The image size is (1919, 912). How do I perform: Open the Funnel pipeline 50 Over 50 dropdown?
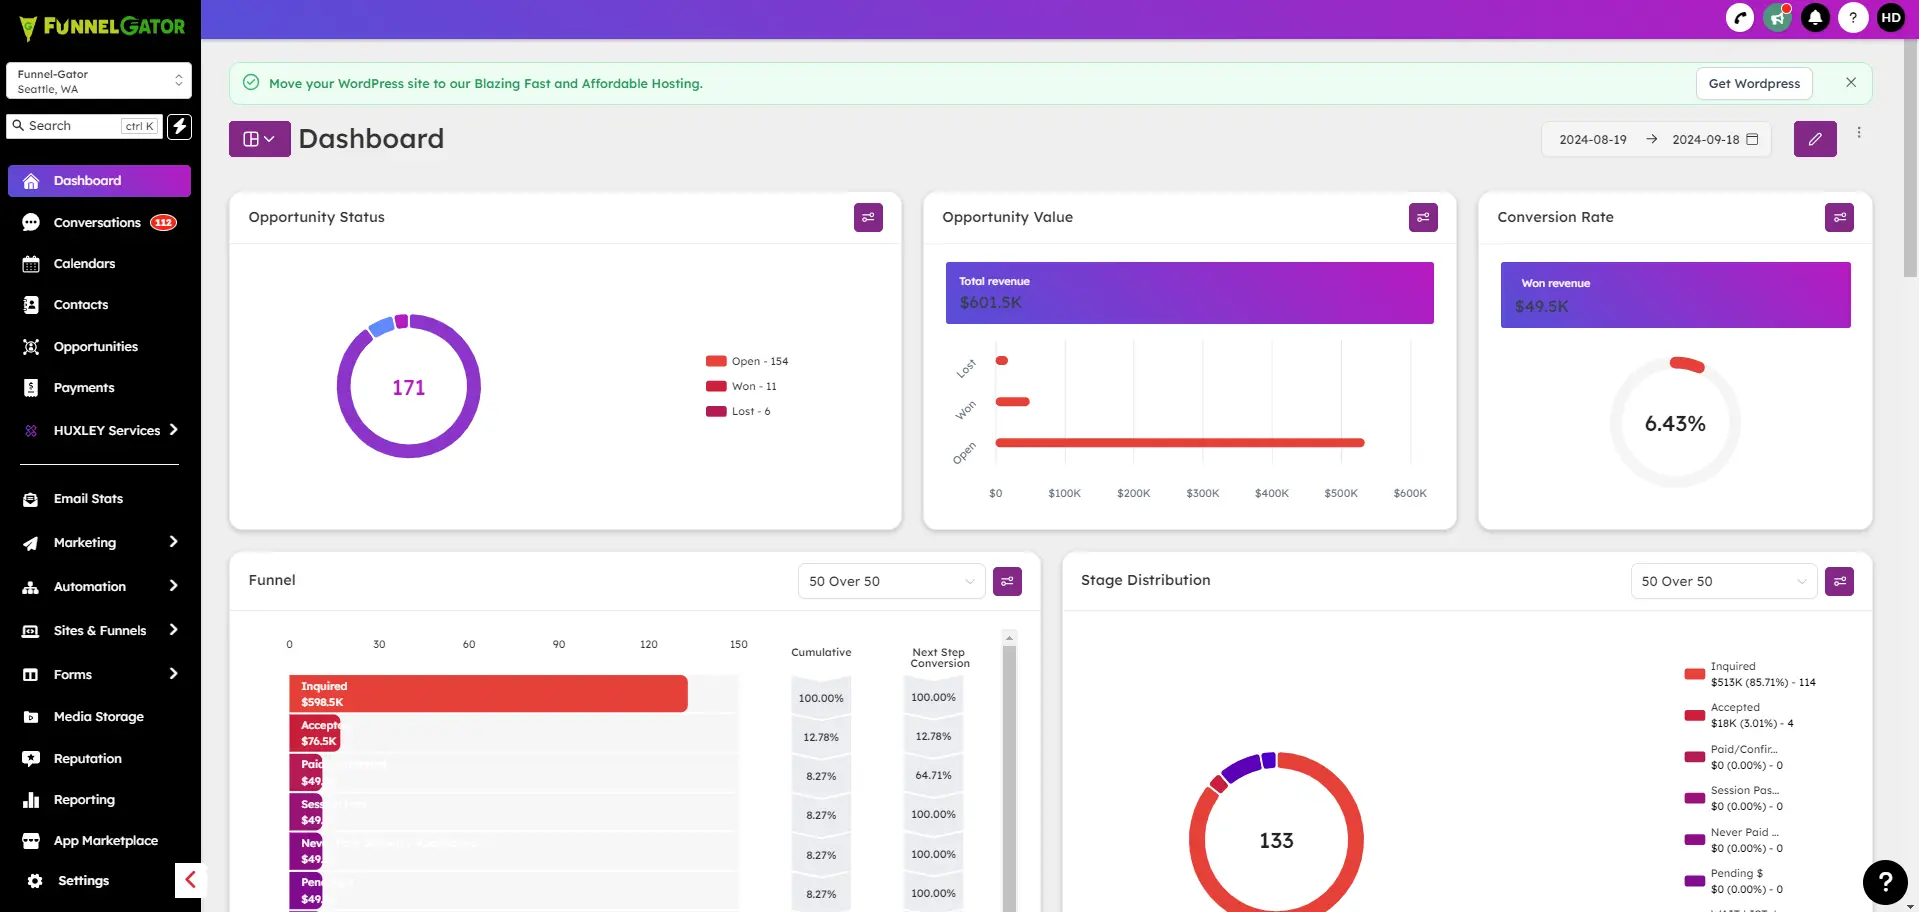coord(891,581)
